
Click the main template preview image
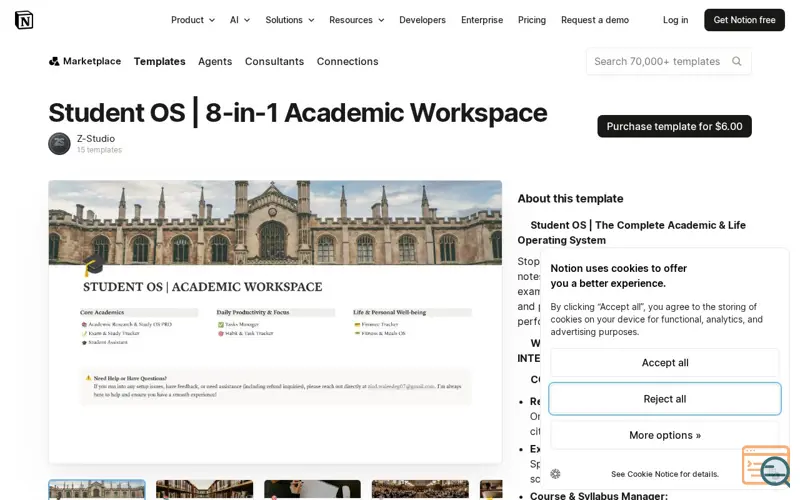click(275, 322)
